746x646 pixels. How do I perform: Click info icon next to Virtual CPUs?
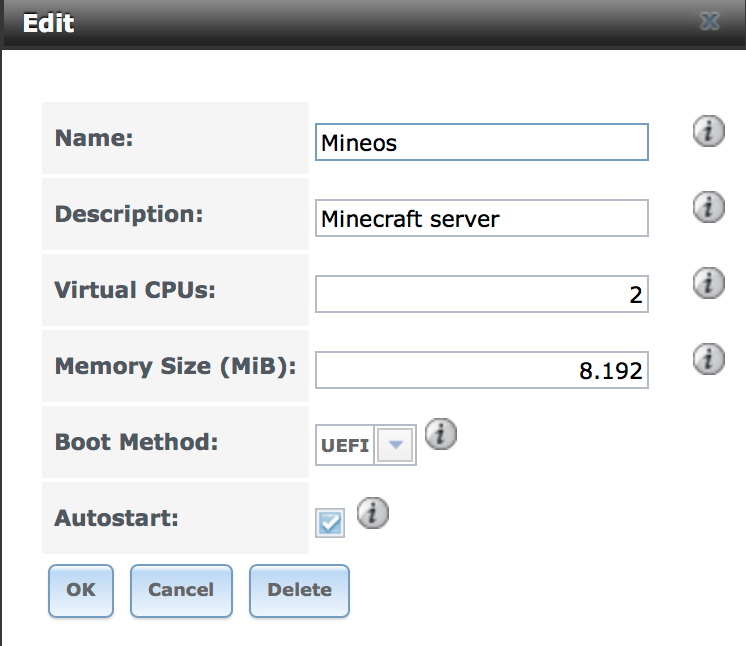coord(708,283)
